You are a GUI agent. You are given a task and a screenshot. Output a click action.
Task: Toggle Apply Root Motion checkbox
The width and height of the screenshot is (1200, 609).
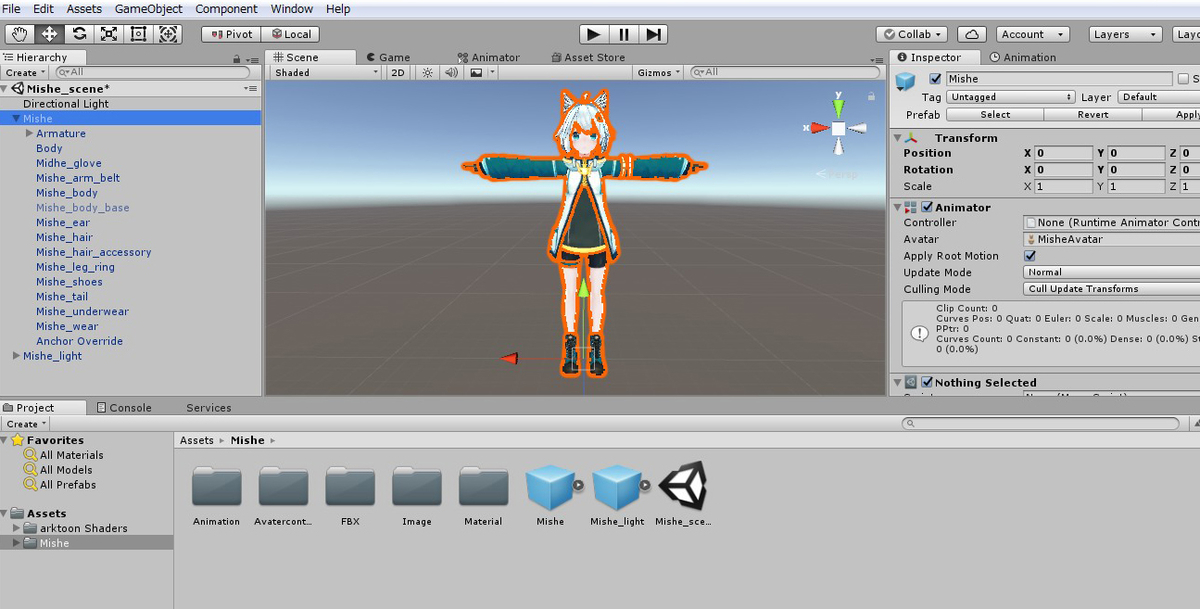(x=1030, y=256)
